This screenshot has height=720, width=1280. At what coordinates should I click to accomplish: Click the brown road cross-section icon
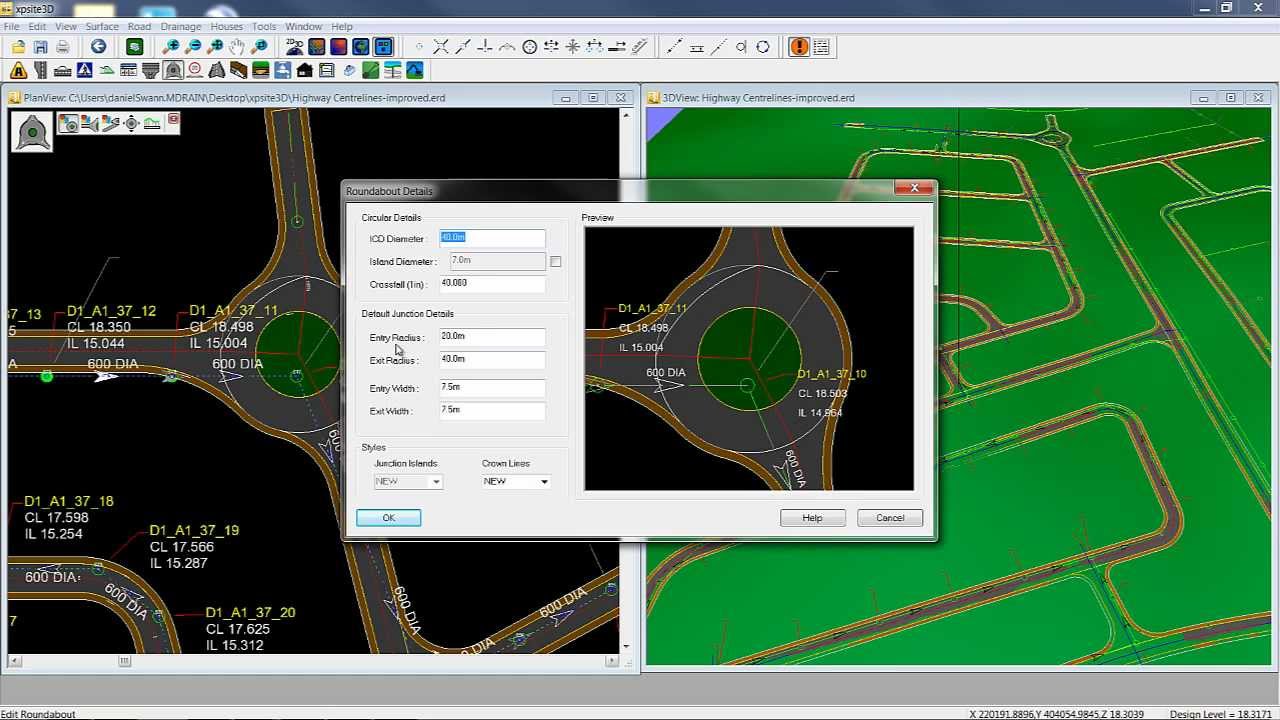pyautogui.click(x=238, y=70)
